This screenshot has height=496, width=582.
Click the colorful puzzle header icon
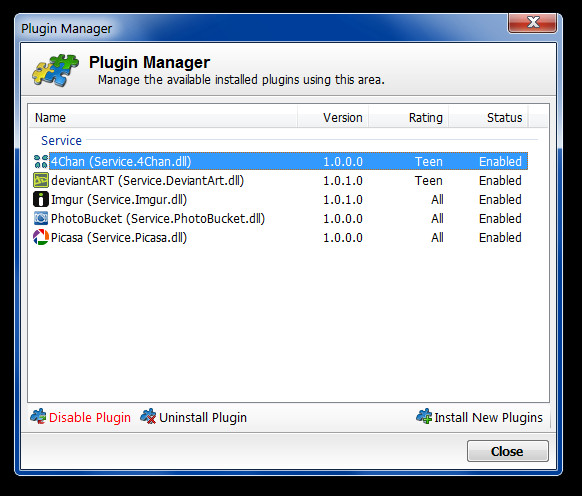pos(56,70)
